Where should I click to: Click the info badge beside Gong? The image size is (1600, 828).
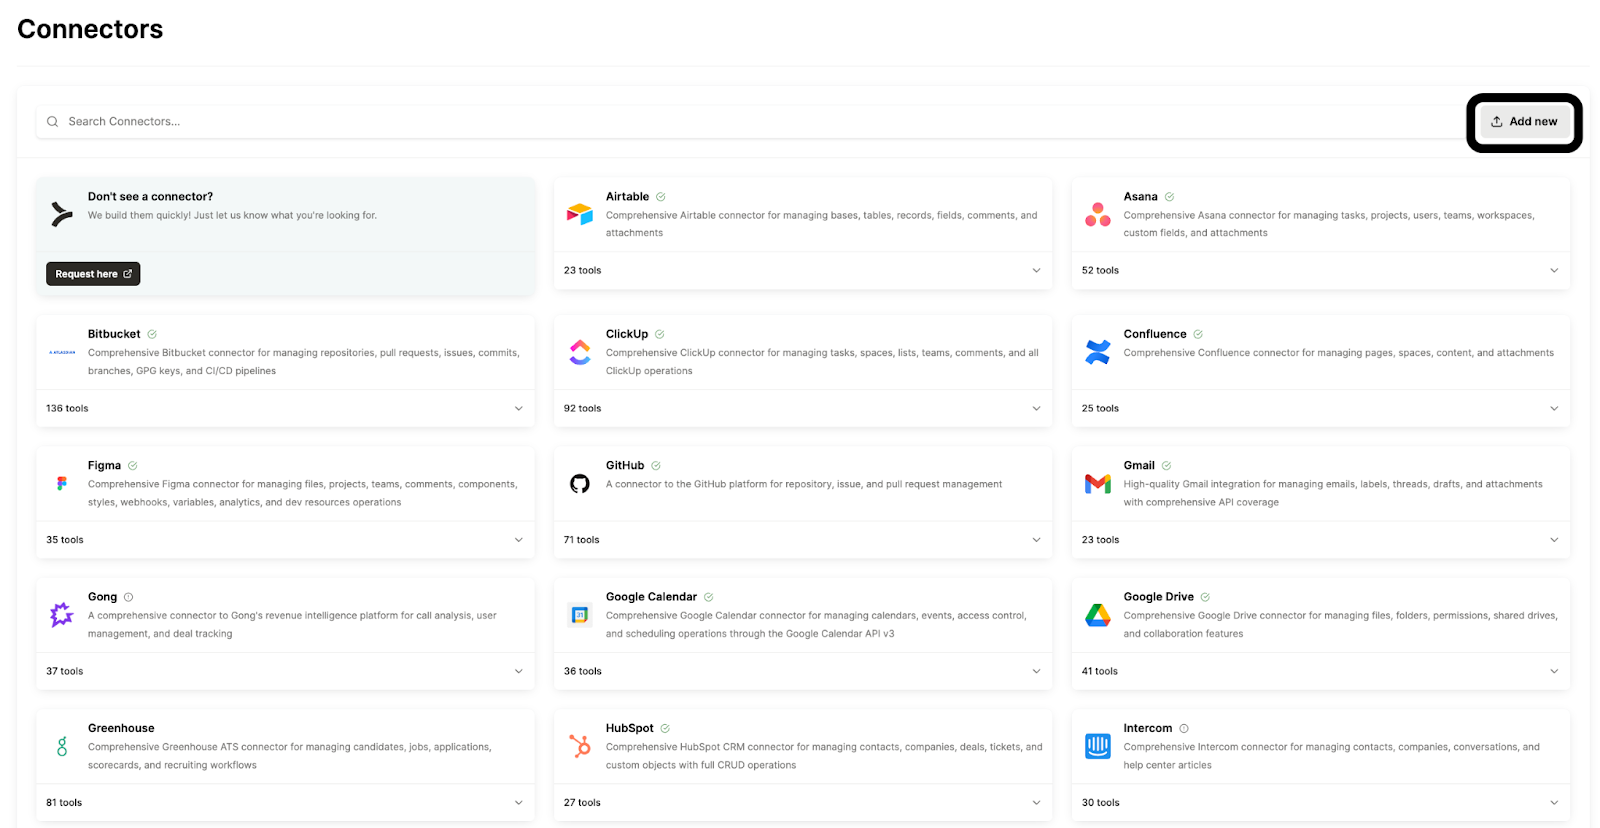click(128, 597)
